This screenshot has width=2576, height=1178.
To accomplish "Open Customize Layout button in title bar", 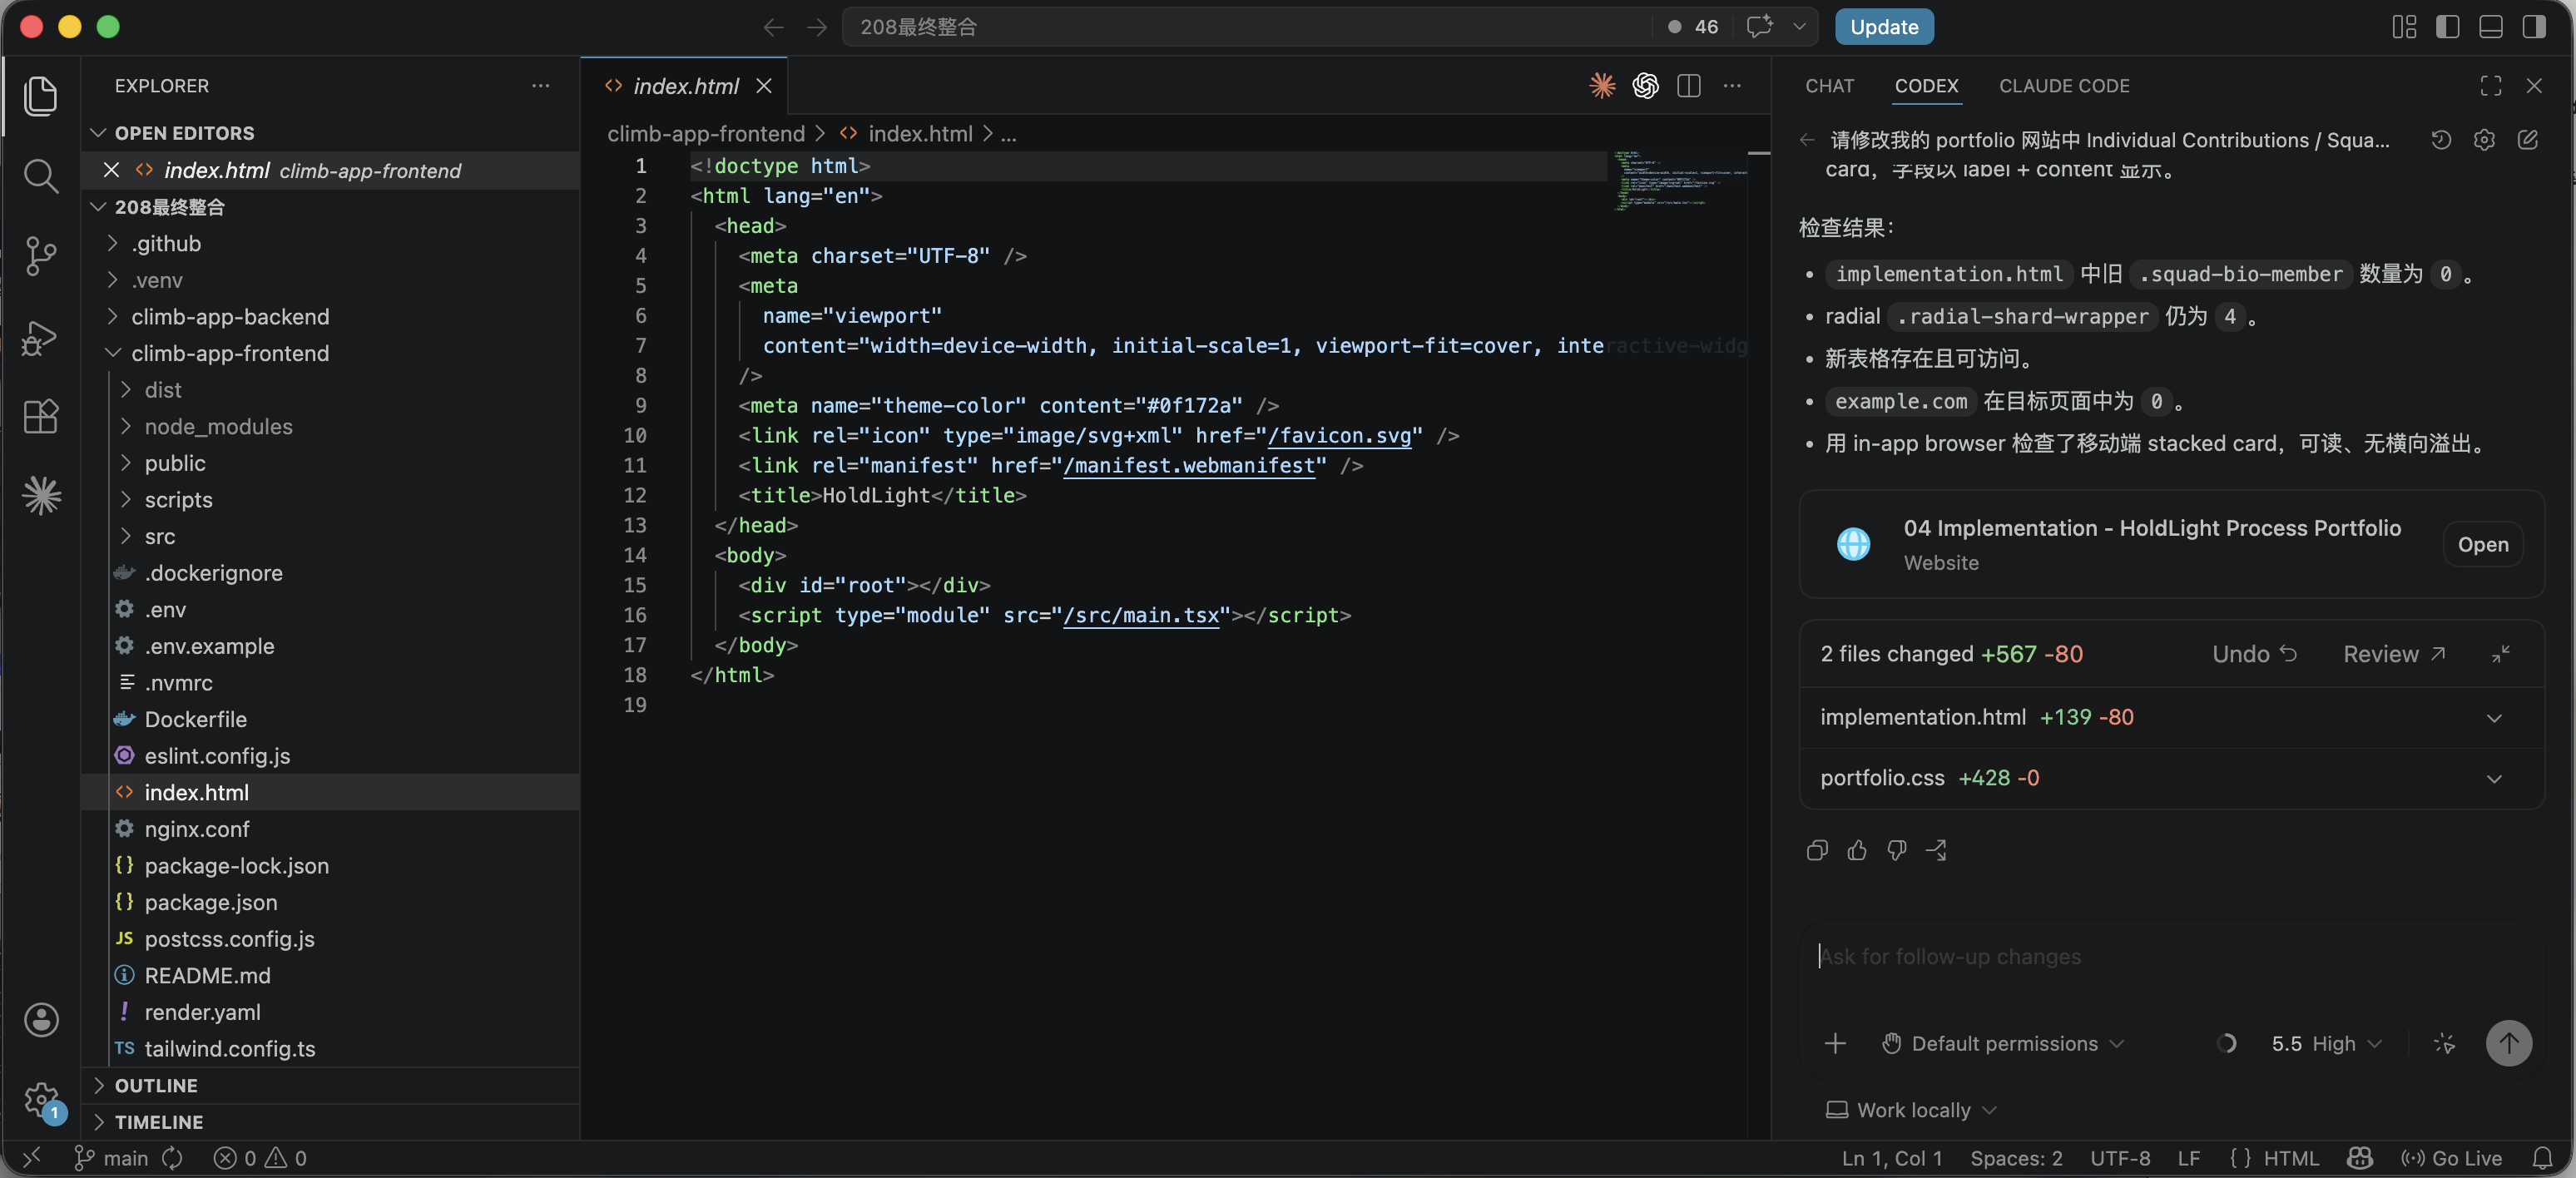I will click(2404, 27).
